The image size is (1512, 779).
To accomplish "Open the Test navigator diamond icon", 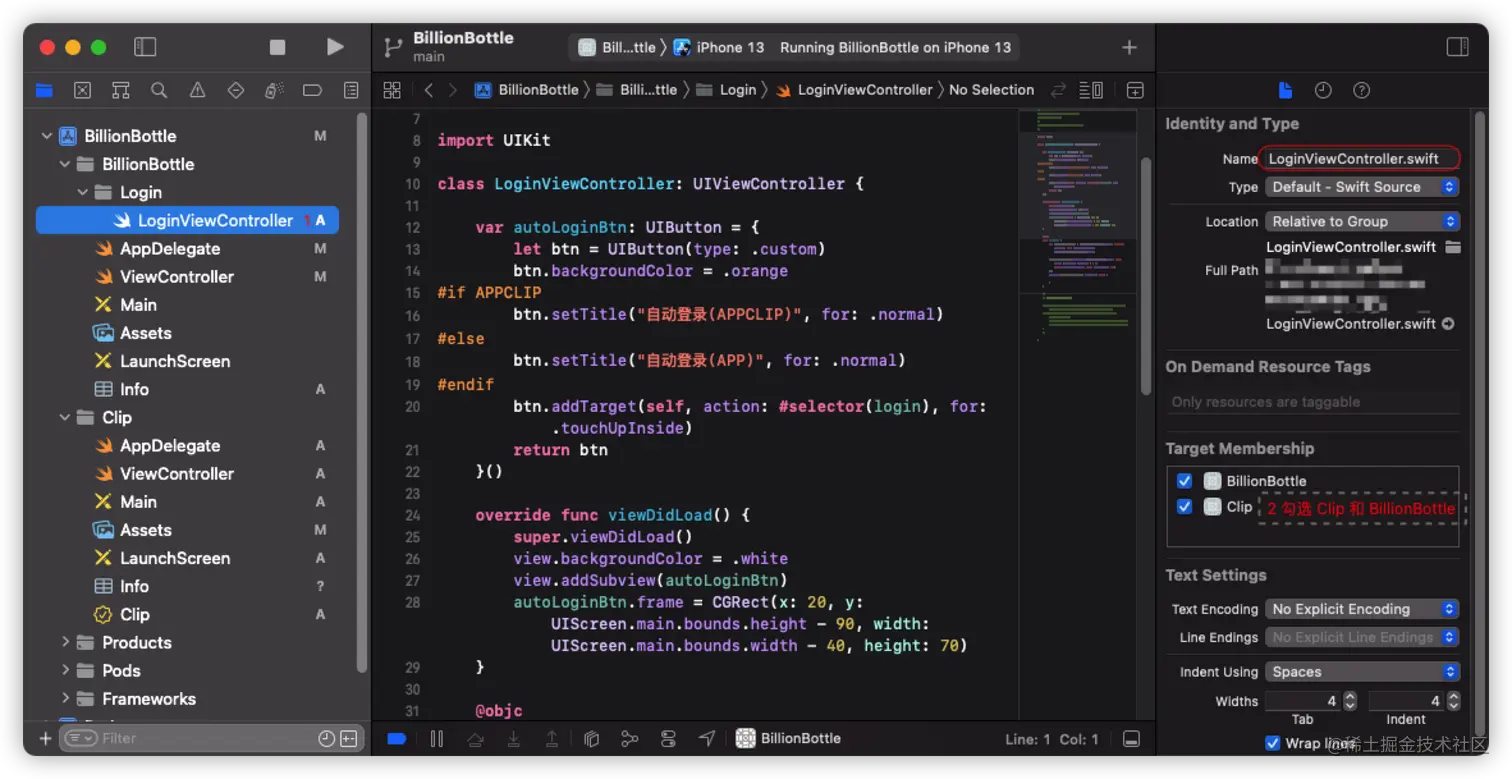I will (x=236, y=90).
